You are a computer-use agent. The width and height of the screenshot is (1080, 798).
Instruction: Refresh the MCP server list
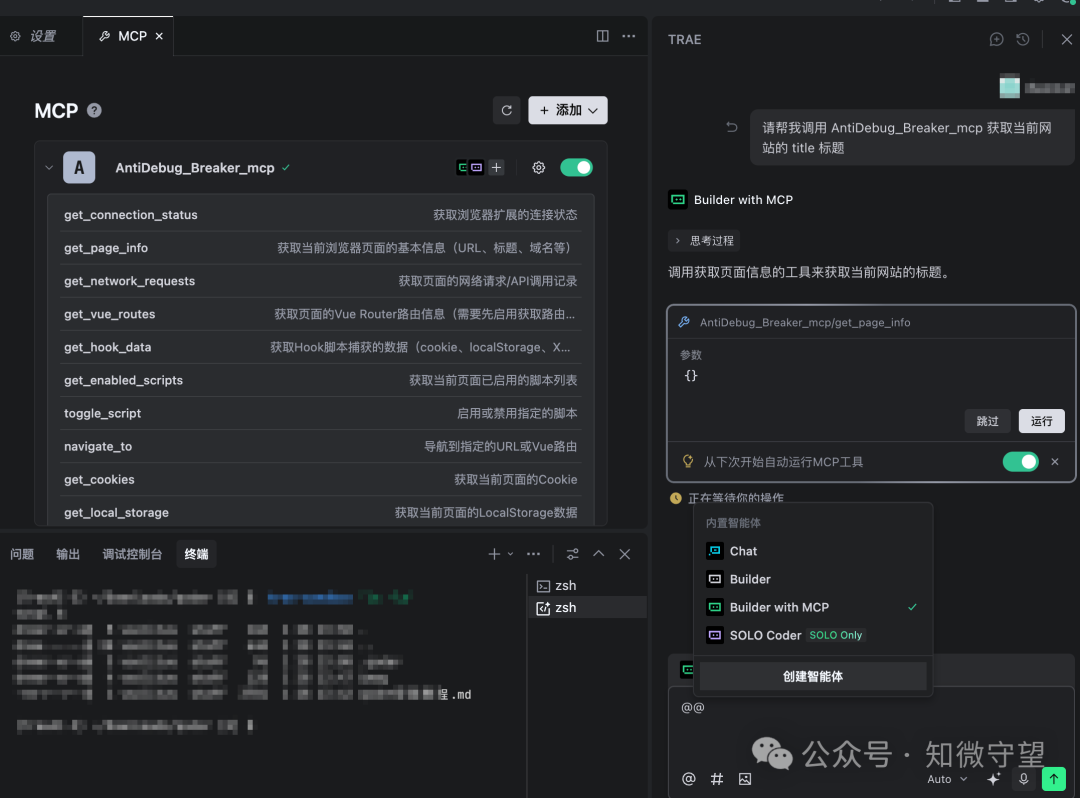point(506,110)
